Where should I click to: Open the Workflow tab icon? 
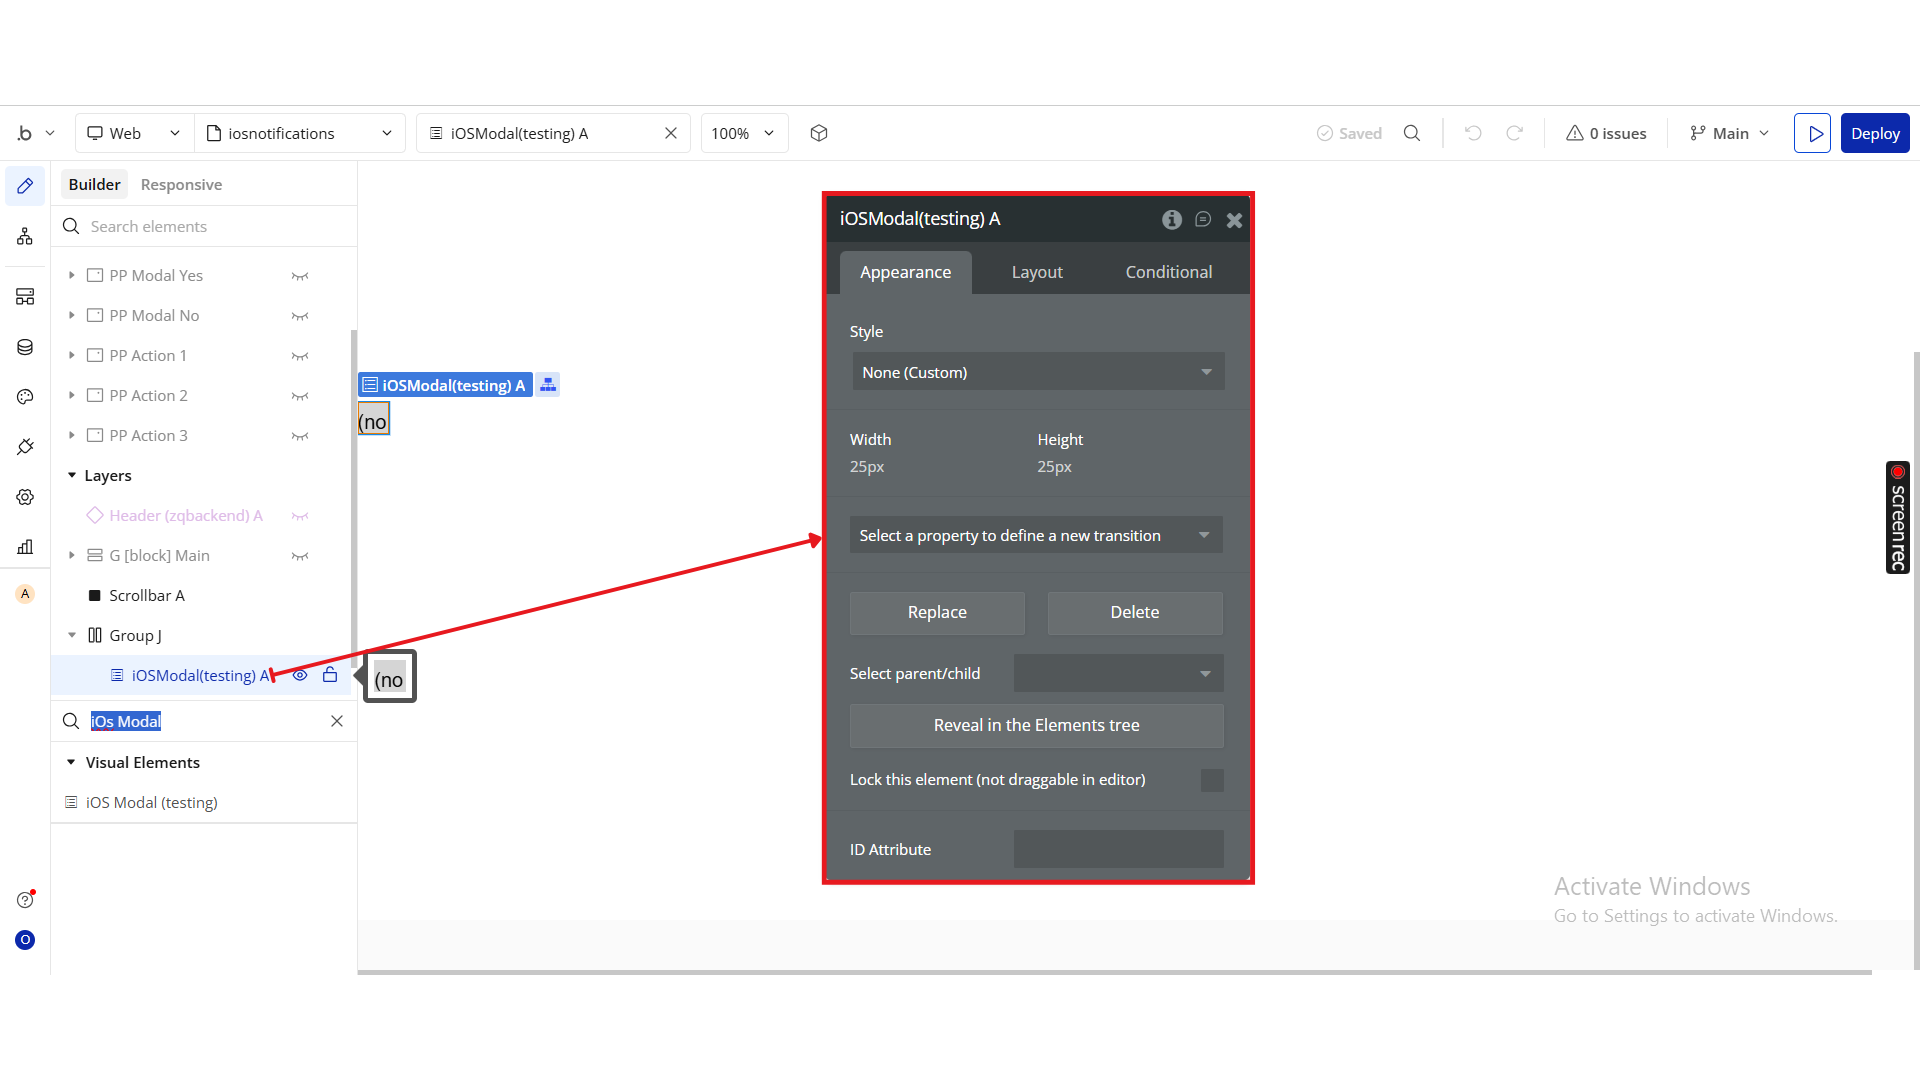point(25,237)
